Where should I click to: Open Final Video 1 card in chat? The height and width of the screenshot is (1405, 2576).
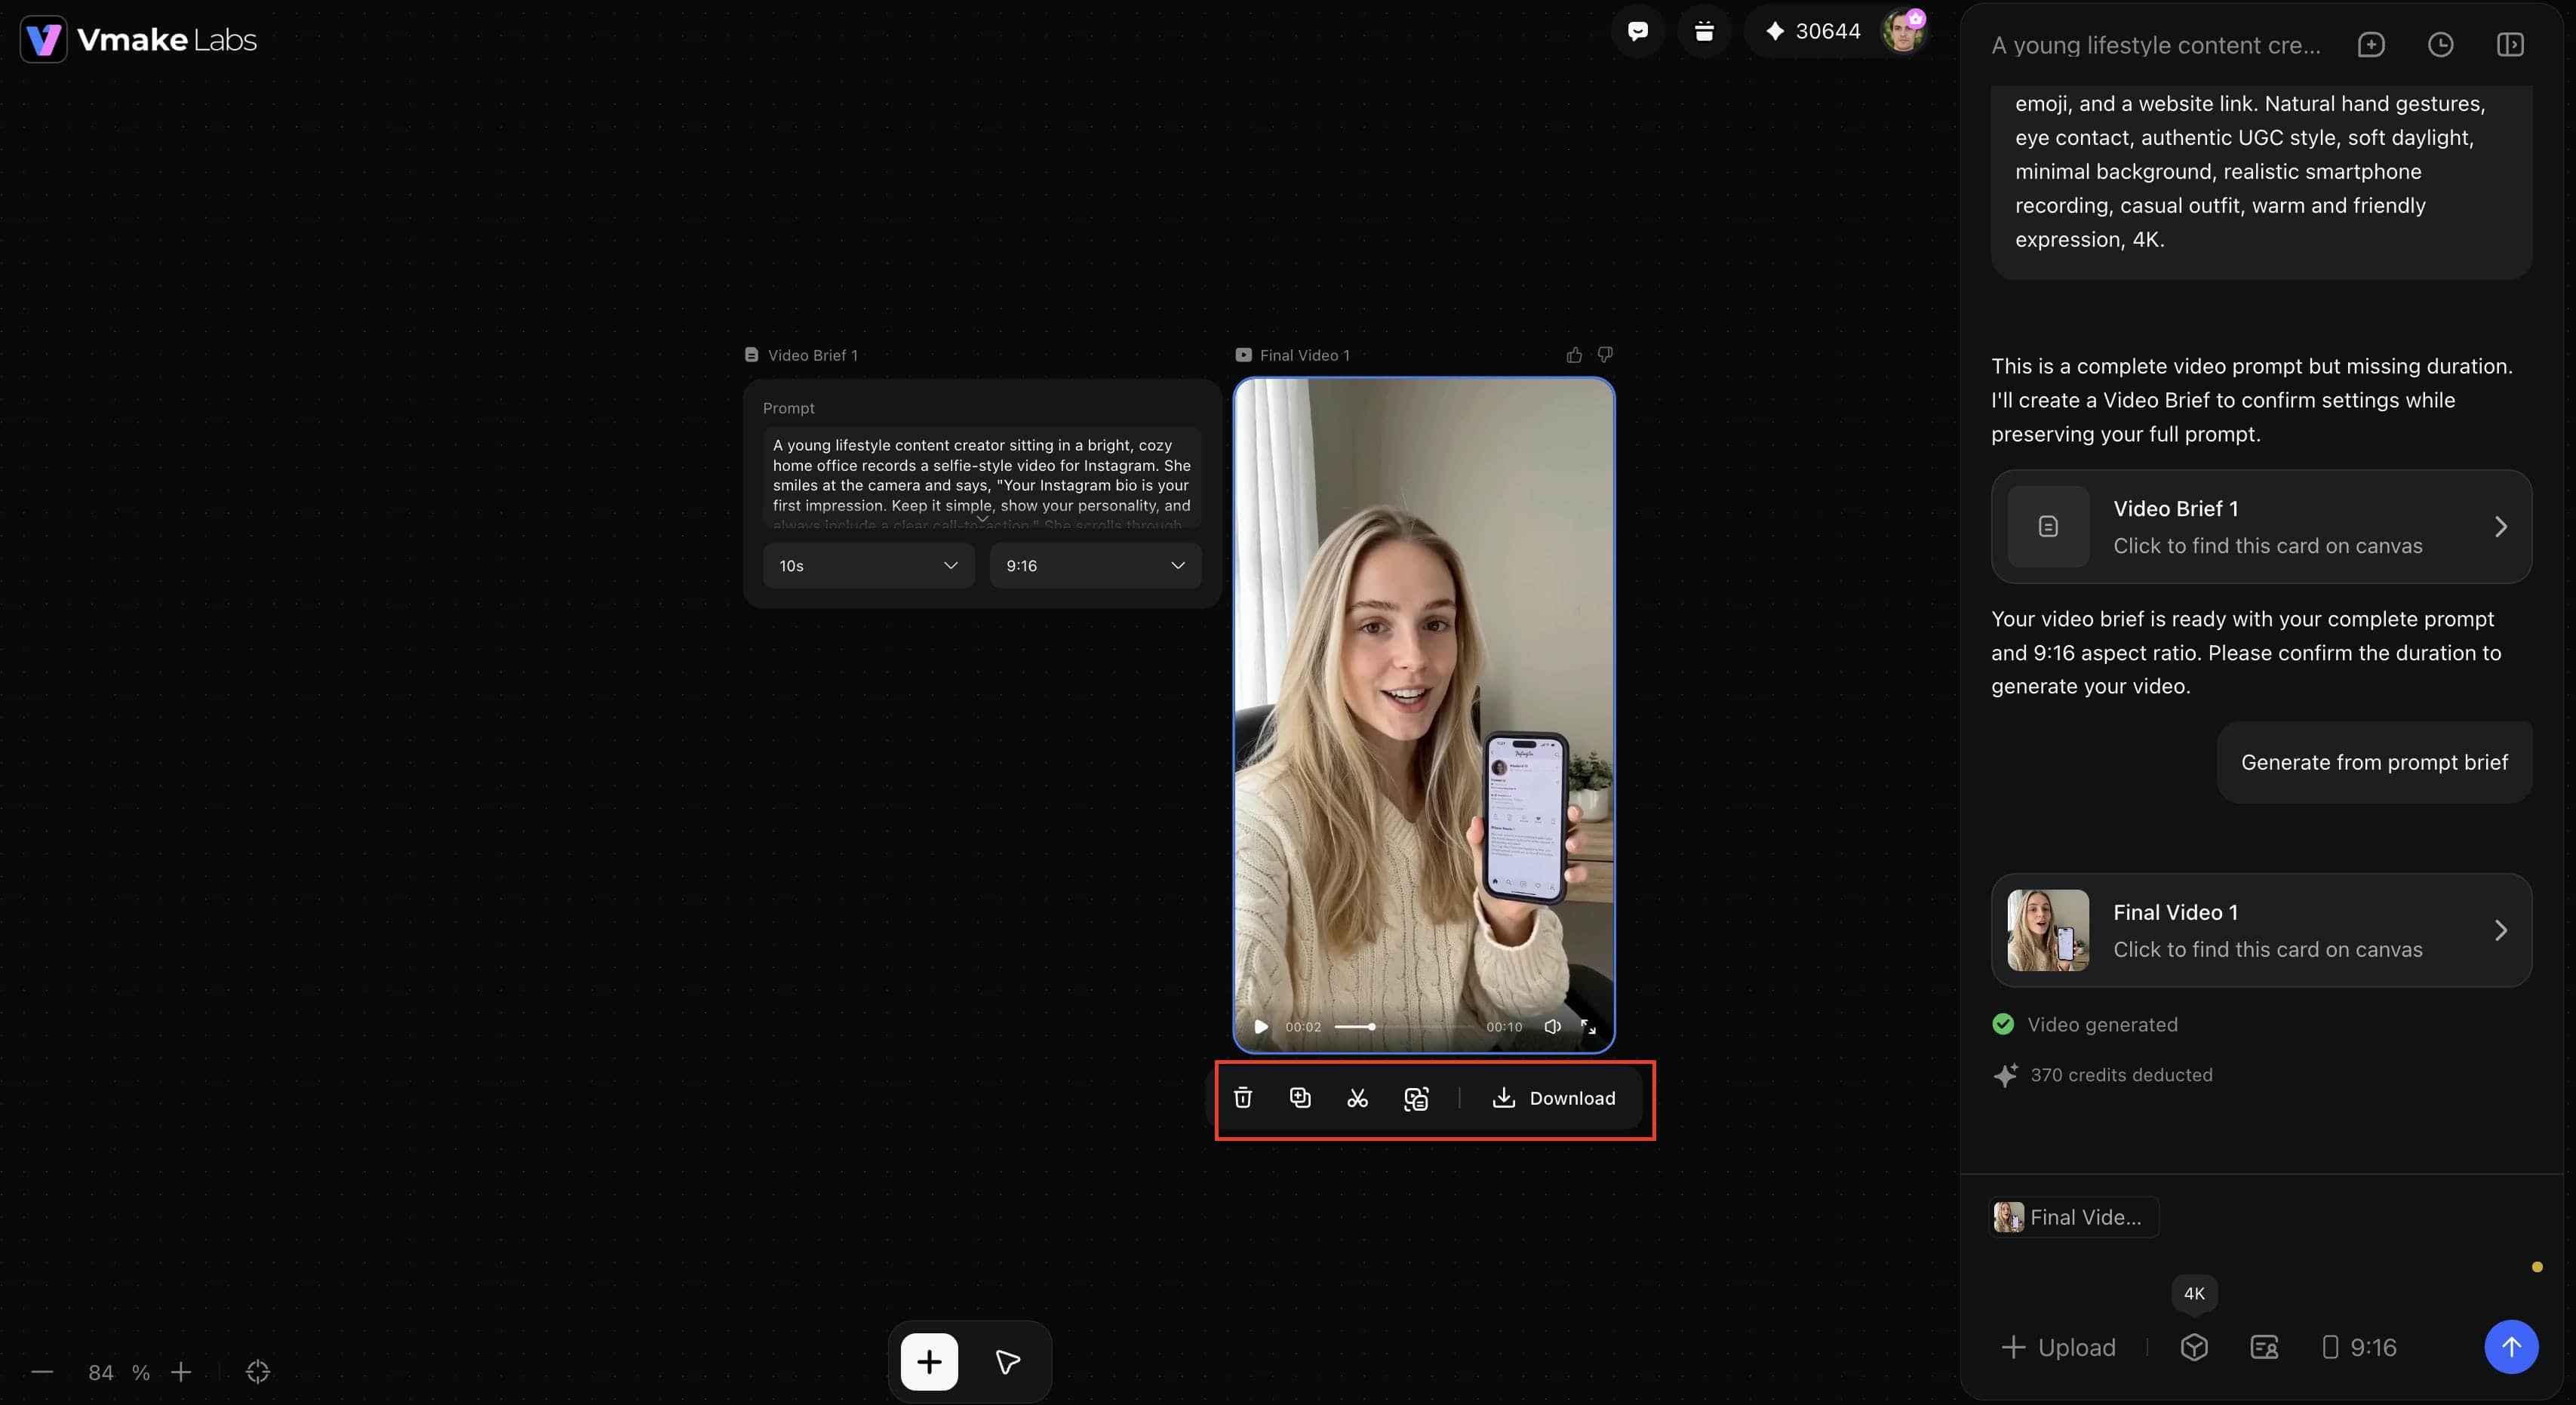point(2261,930)
